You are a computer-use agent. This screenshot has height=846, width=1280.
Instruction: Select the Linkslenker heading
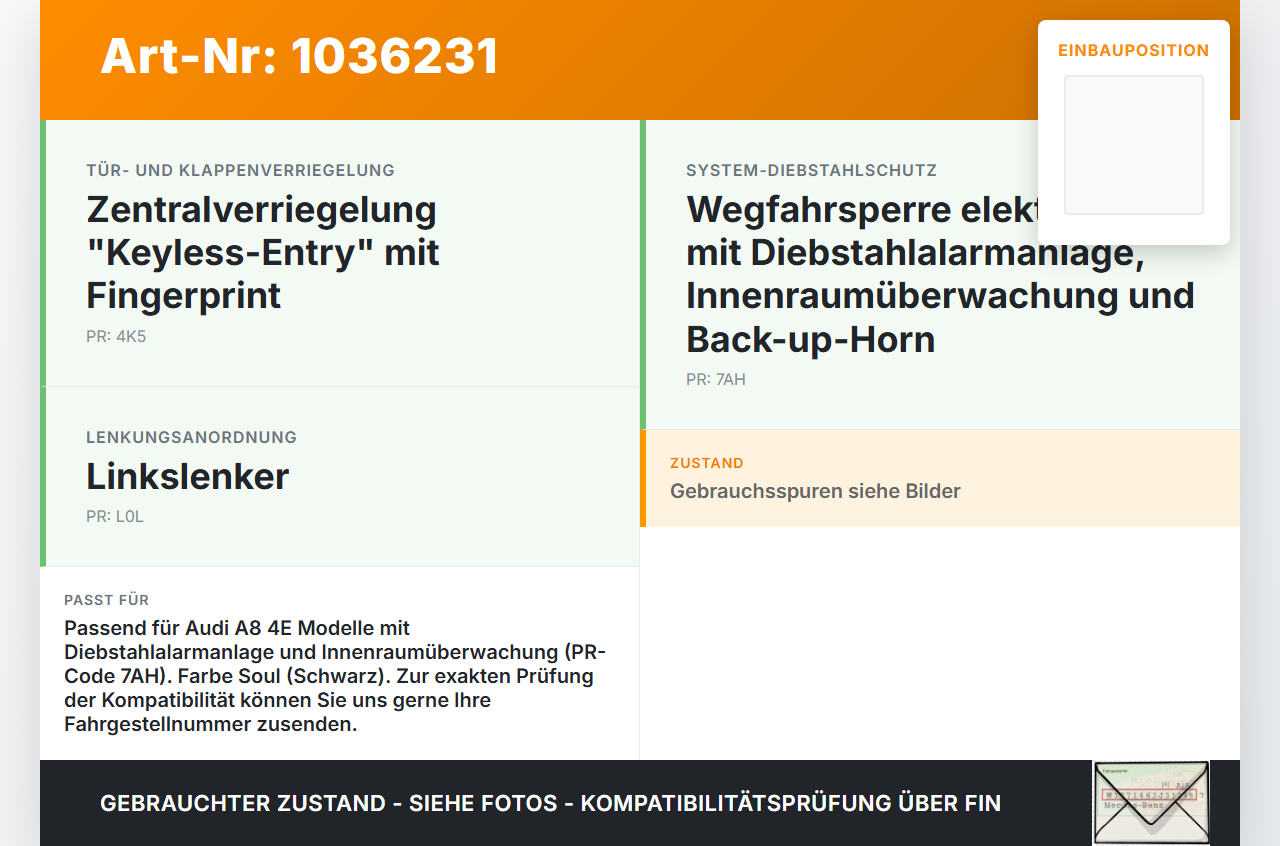tap(188, 476)
